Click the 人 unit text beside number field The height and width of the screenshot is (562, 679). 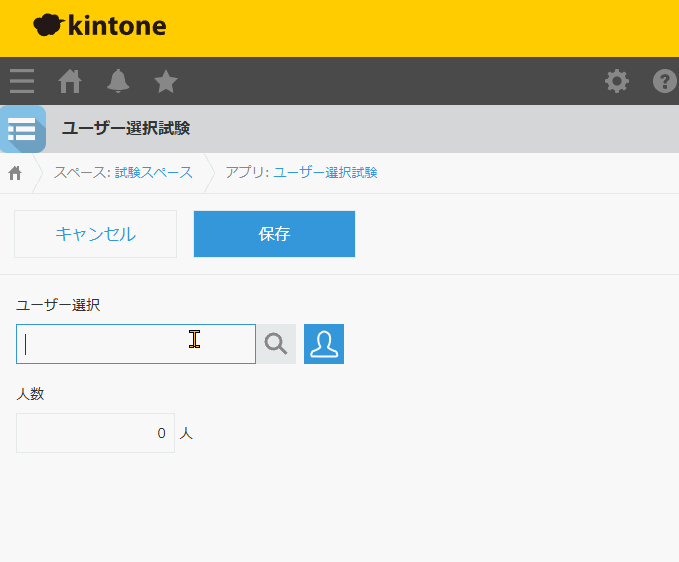coord(186,433)
